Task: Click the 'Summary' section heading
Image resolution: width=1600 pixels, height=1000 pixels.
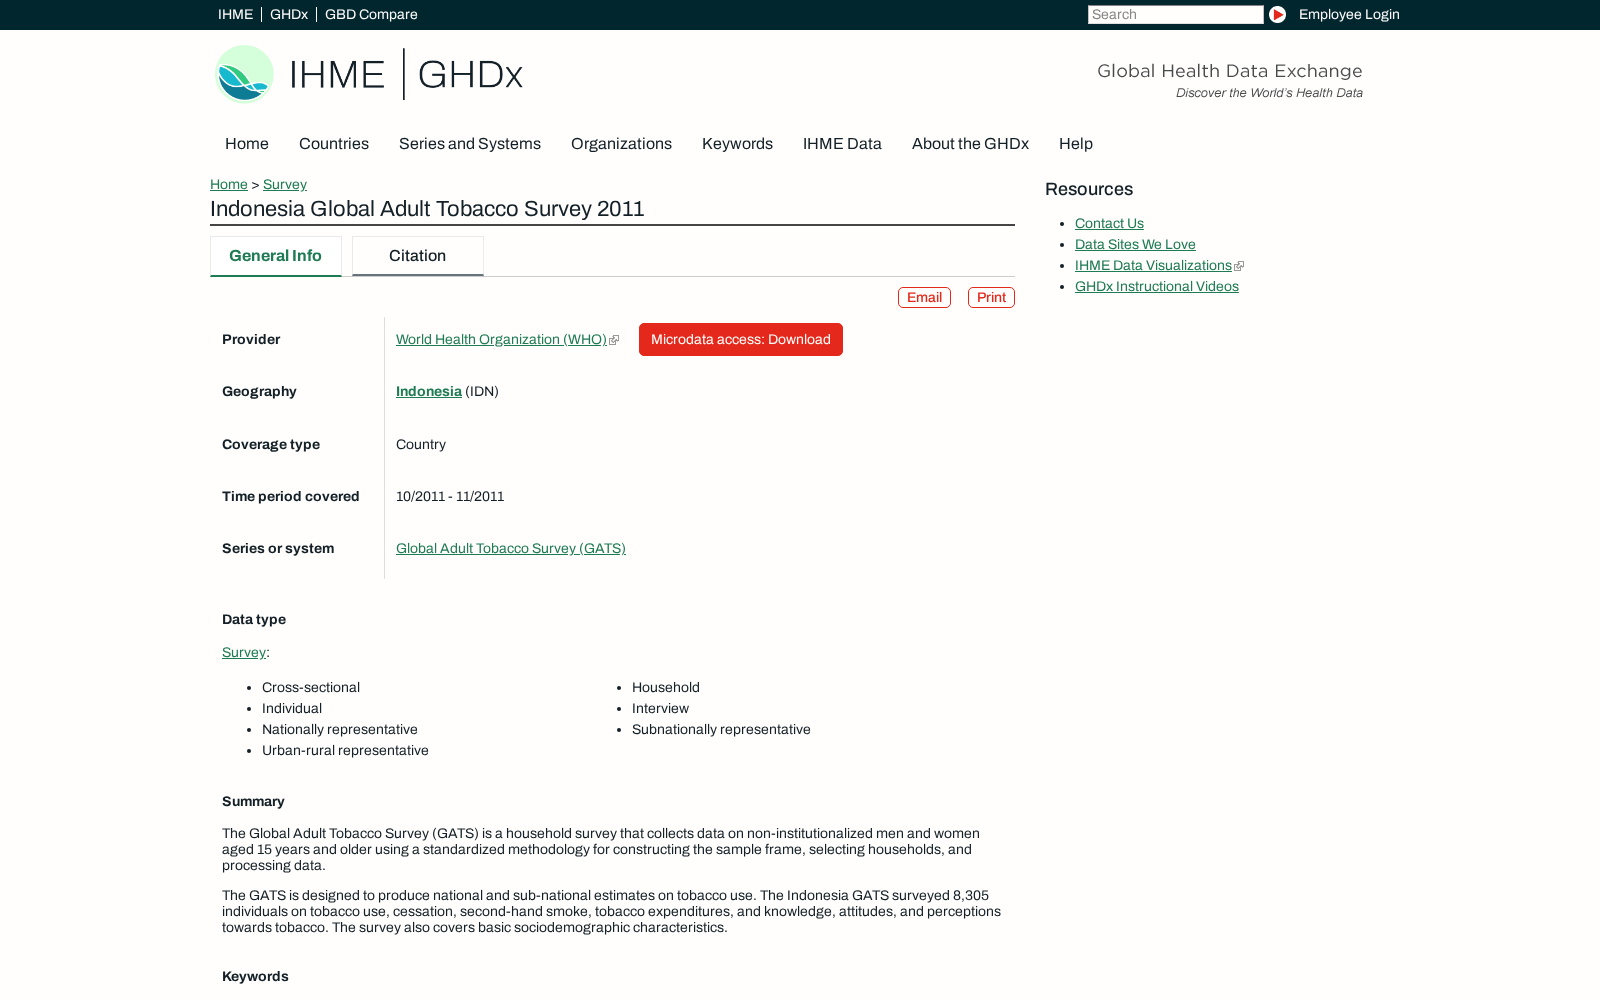Action: 253,802
